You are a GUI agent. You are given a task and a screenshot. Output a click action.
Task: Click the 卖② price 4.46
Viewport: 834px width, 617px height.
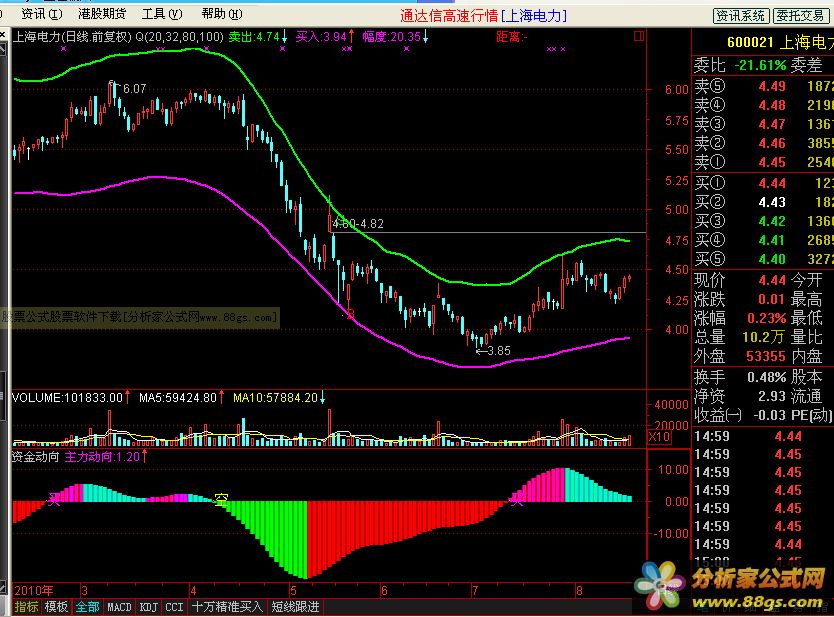(x=772, y=144)
